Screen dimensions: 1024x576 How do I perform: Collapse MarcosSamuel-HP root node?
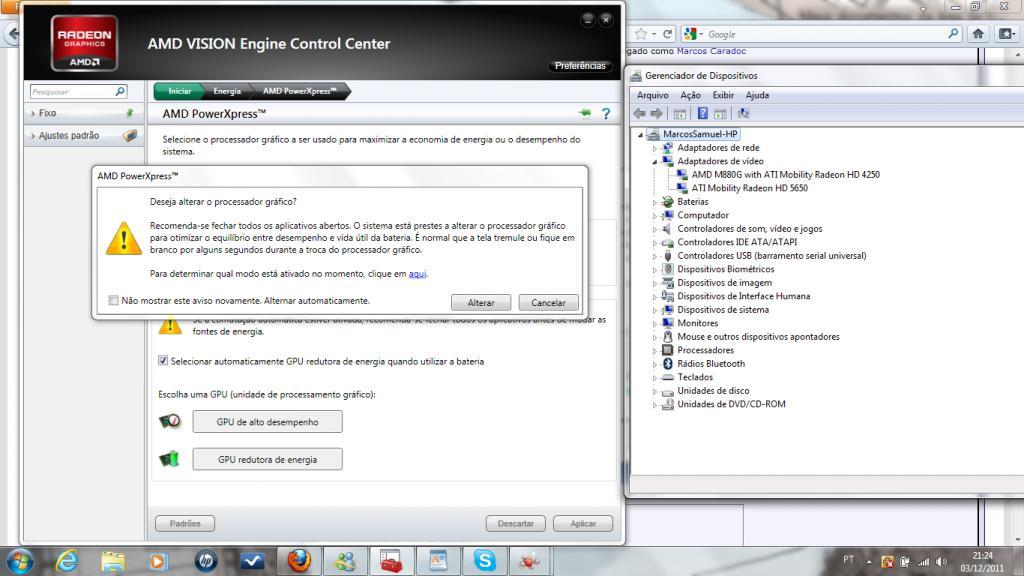point(641,135)
